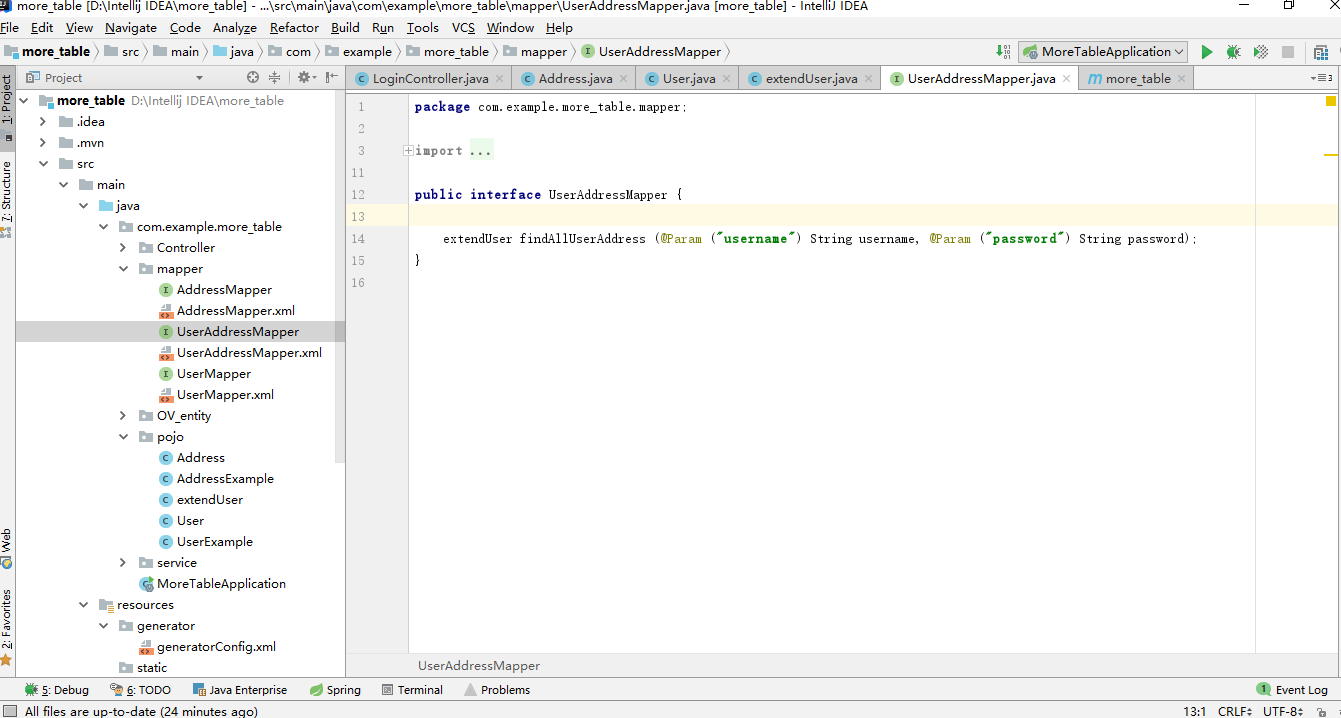The image size is (1341, 718).
Task: Collapse the src folder
Action: (43, 163)
